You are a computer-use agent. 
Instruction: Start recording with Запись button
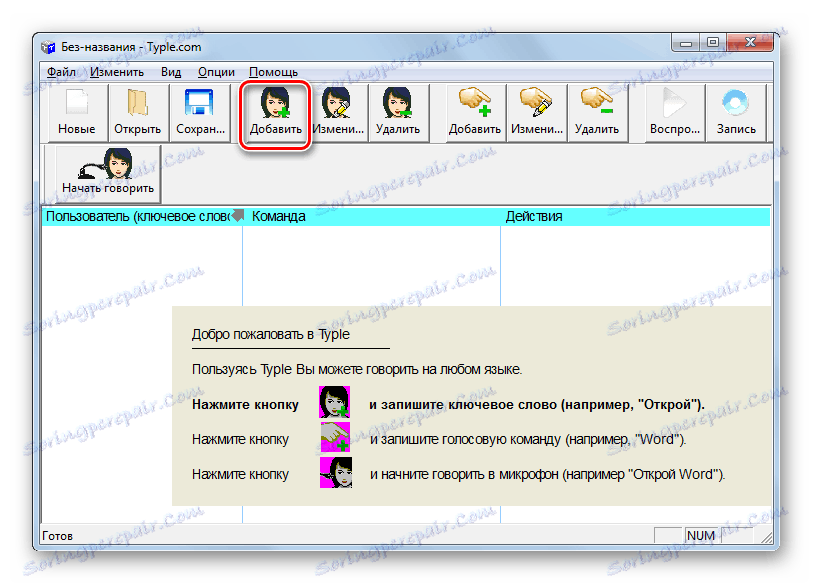736,112
